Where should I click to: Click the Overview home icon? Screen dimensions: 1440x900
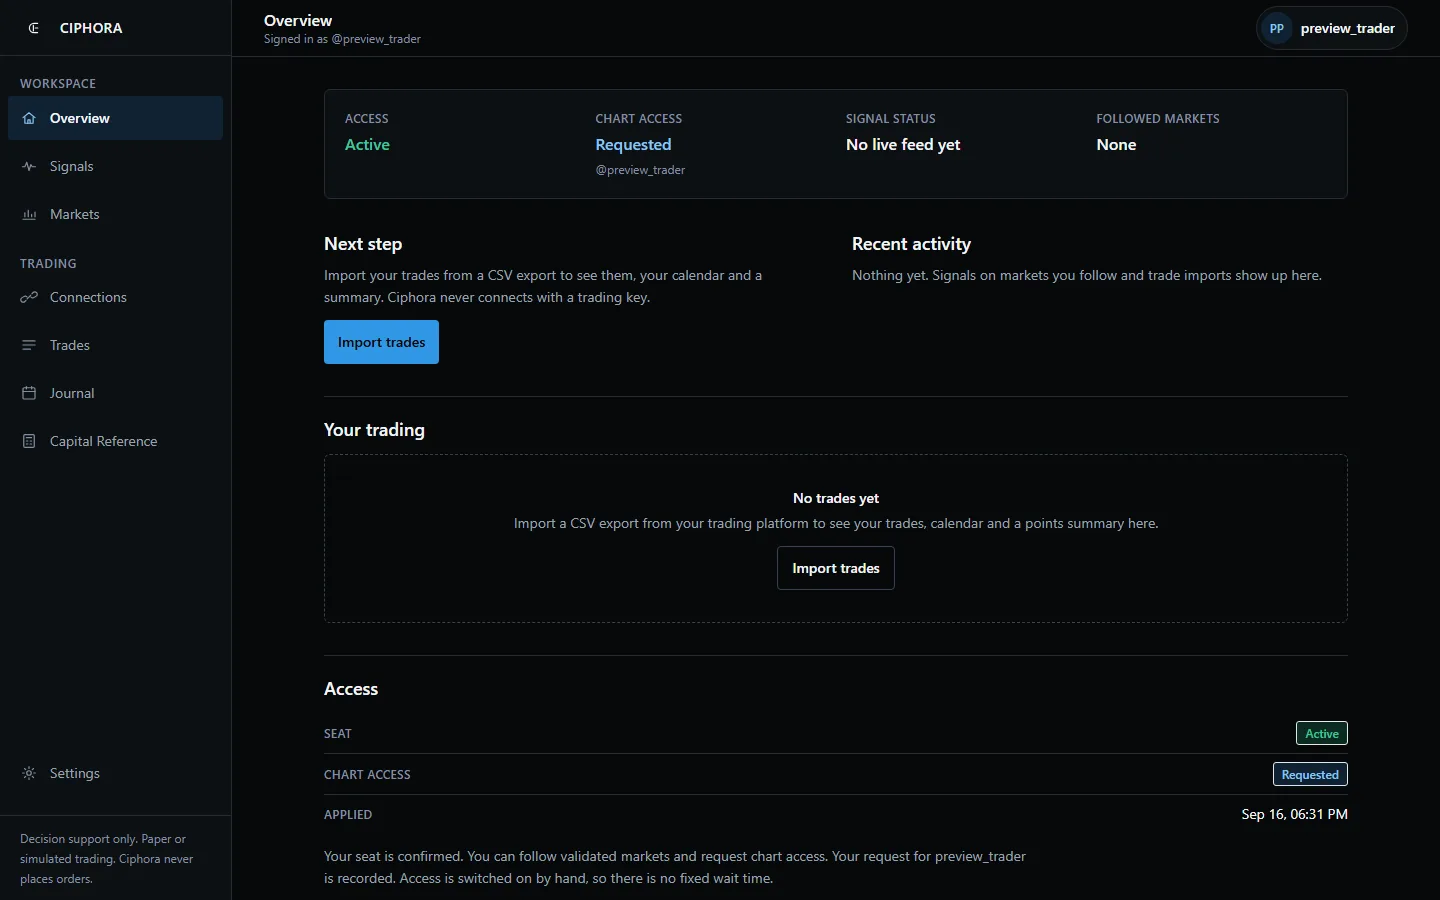point(29,118)
